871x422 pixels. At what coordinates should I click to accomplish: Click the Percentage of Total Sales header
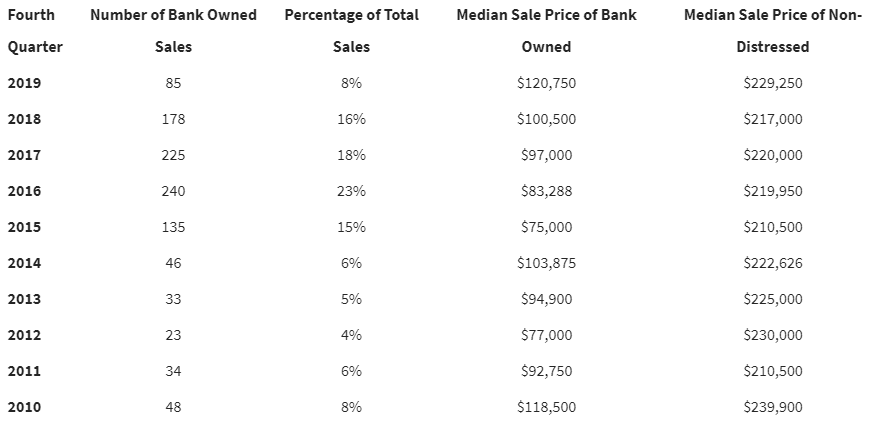tap(352, 31)
